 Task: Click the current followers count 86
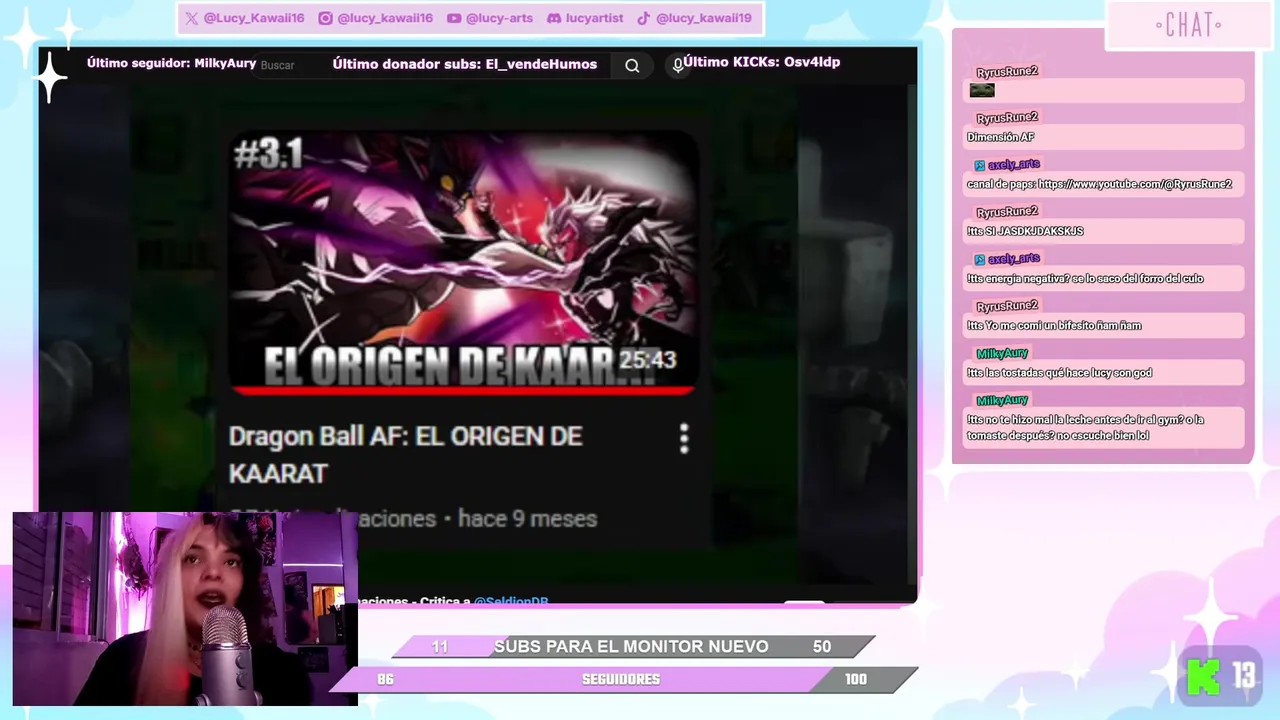[385, 679]
